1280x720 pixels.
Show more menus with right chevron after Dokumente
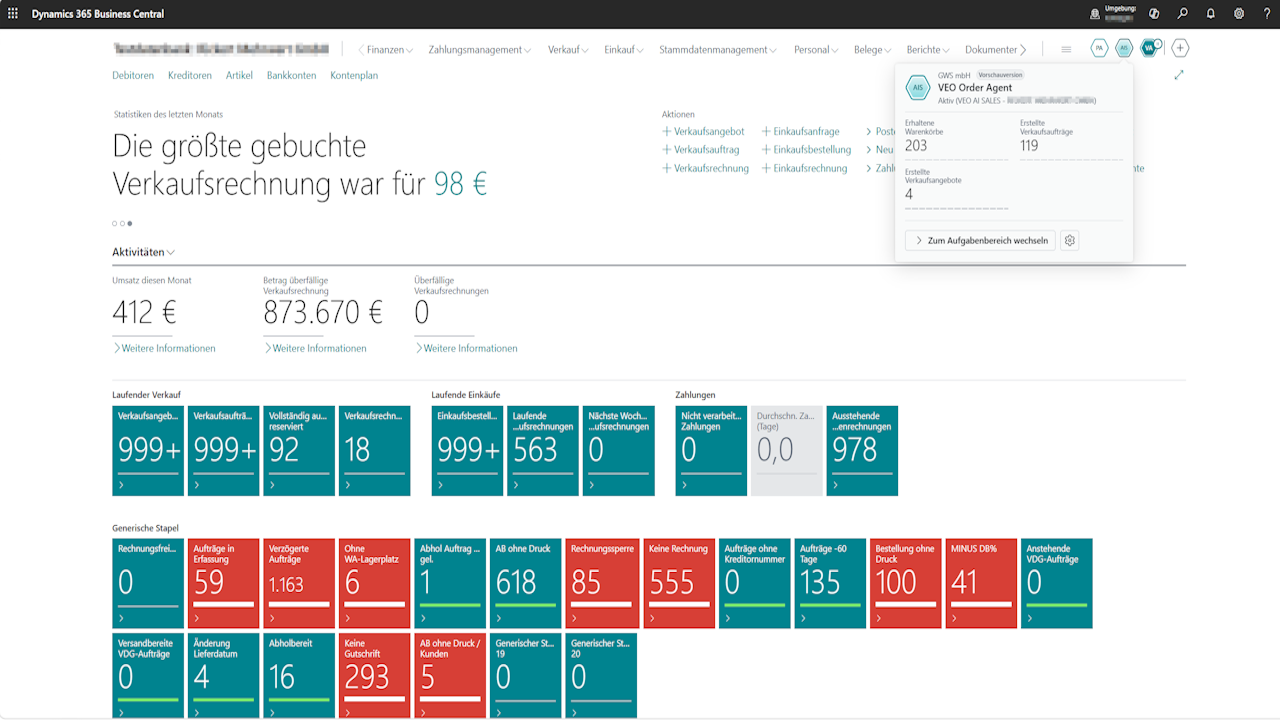(x=1023, y=49)
